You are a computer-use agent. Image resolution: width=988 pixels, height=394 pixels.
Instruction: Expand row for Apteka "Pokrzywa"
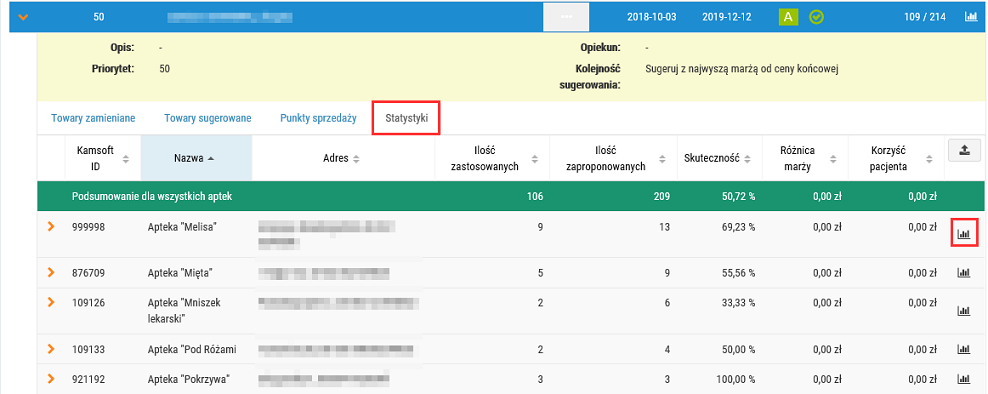[x=51, y=379]
